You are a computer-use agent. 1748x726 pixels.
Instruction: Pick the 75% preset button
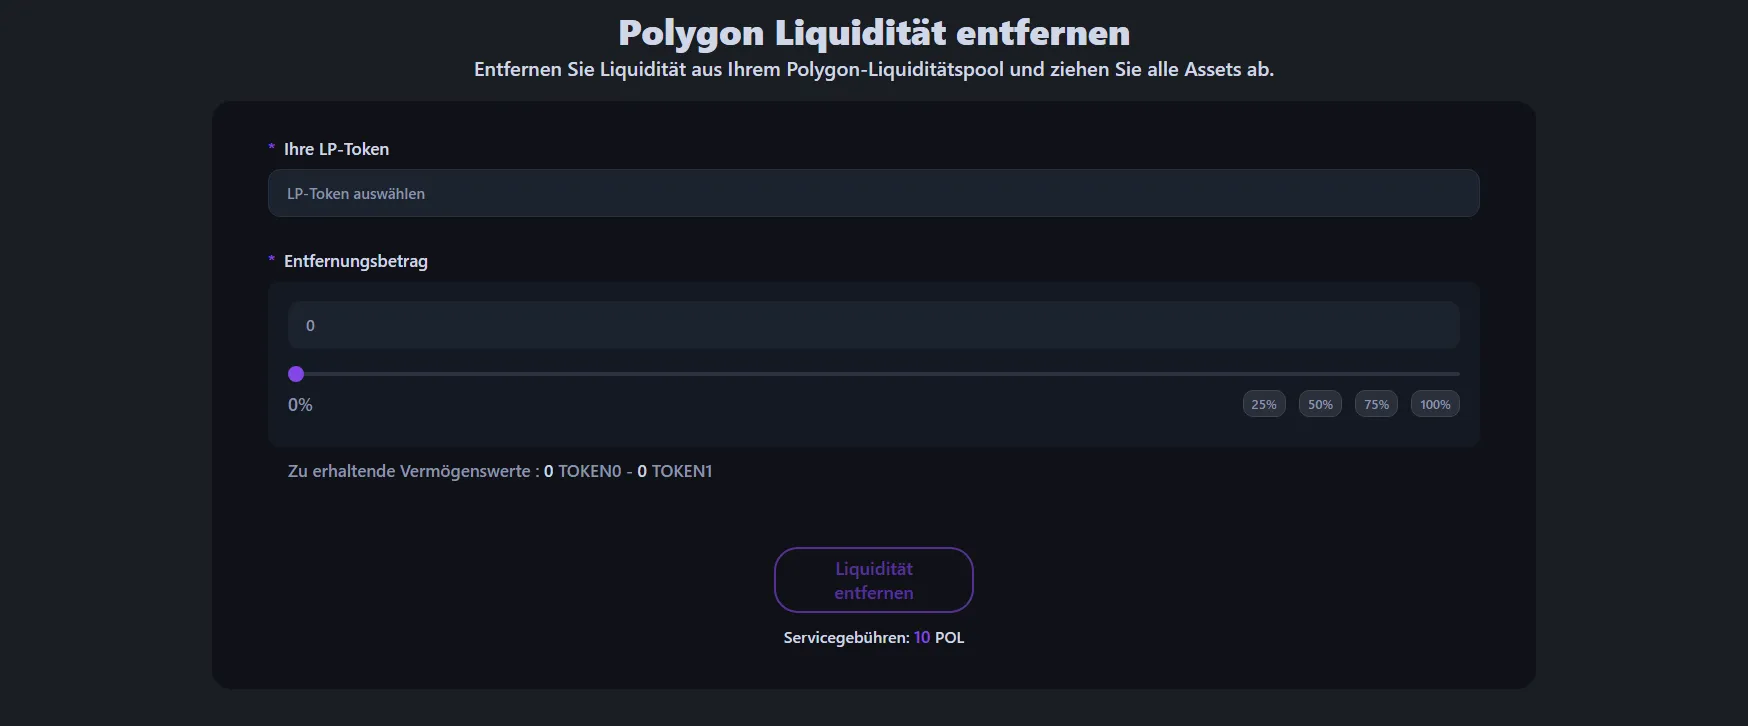(1376, 404)
